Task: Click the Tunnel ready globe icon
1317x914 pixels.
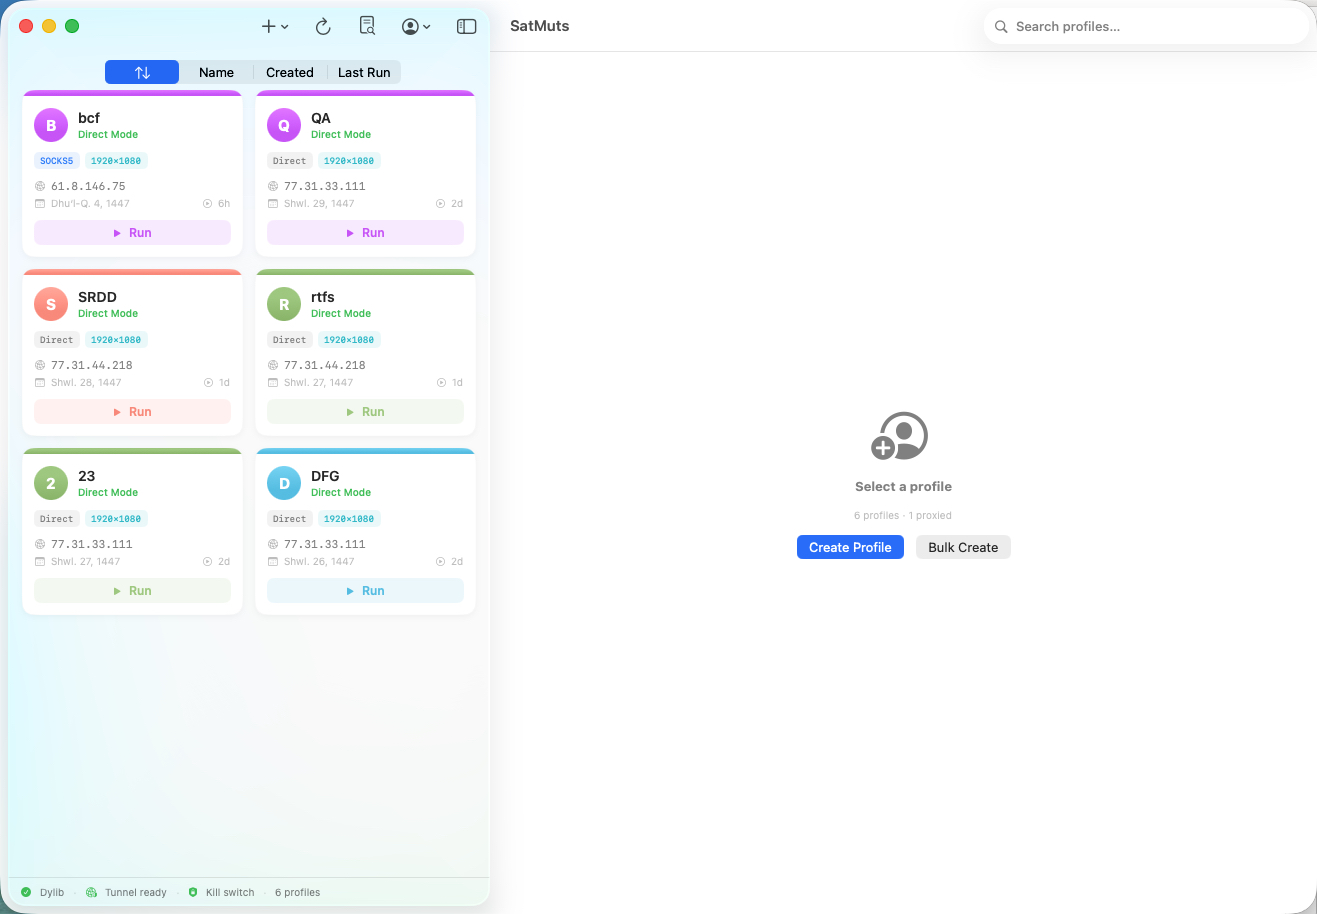Action: (90, 892)
